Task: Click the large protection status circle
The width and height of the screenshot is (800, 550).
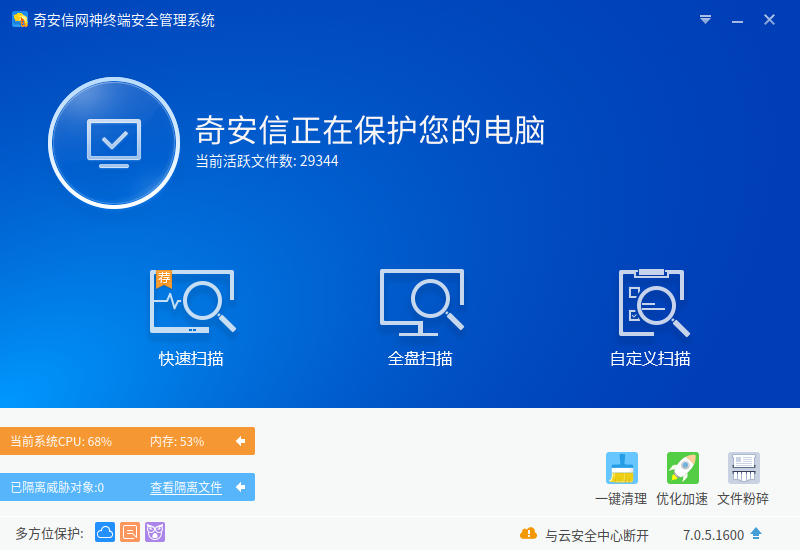Action: [113, 141]
